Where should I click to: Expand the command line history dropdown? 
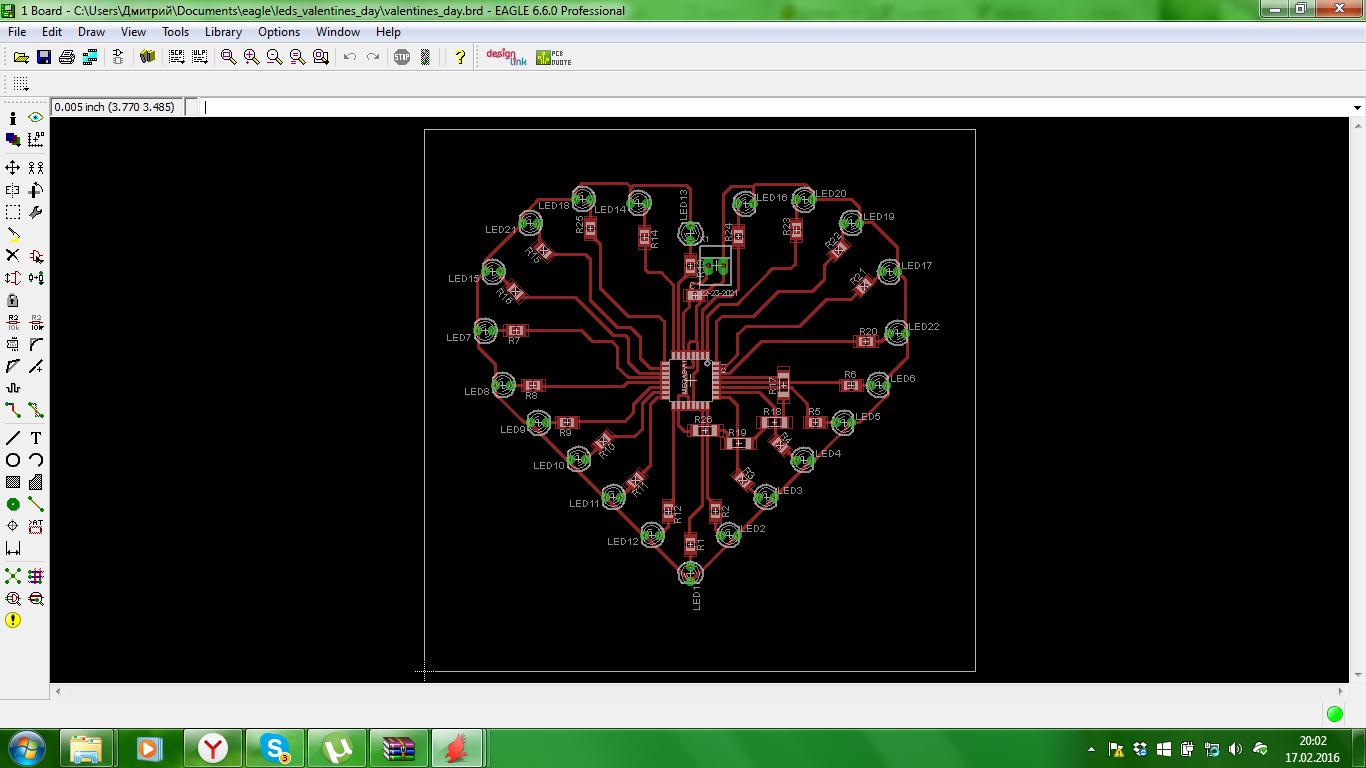tap(1357, 107)
